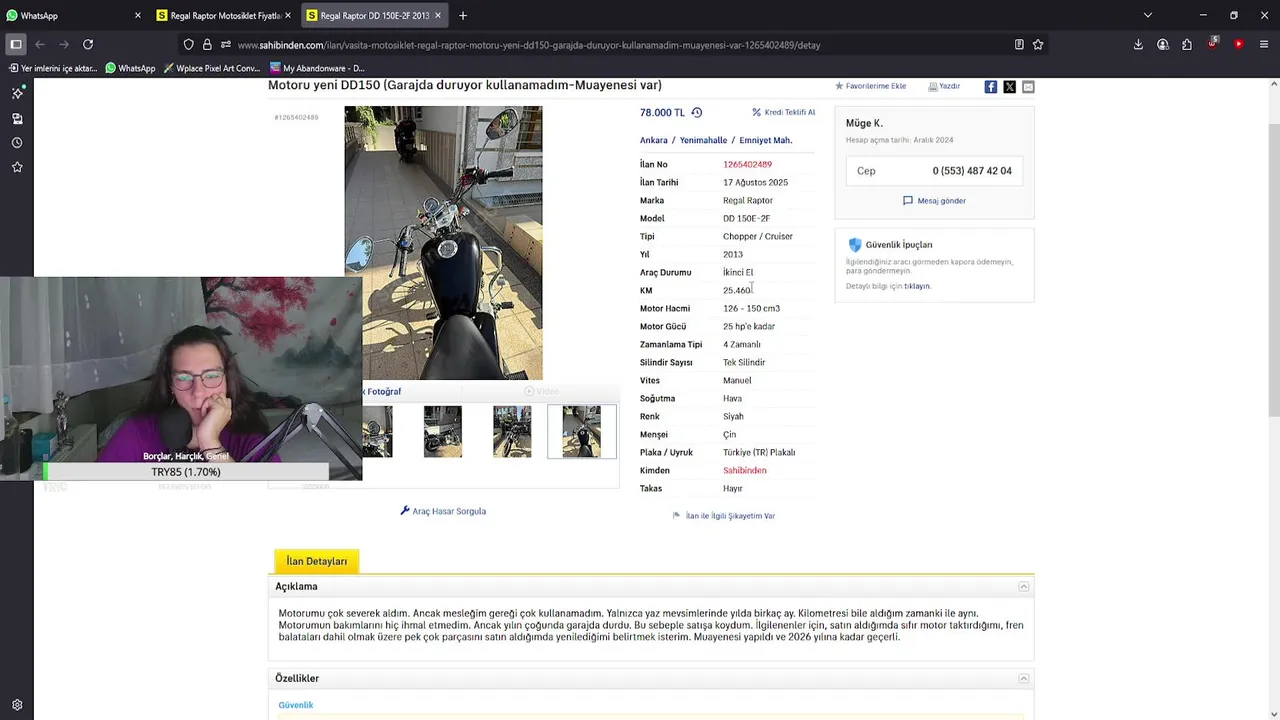Viewport: 1280px width, 720px height.
Task: Open the Firefox account icon
Action: pyautogui.click(x=1163, y=45)
